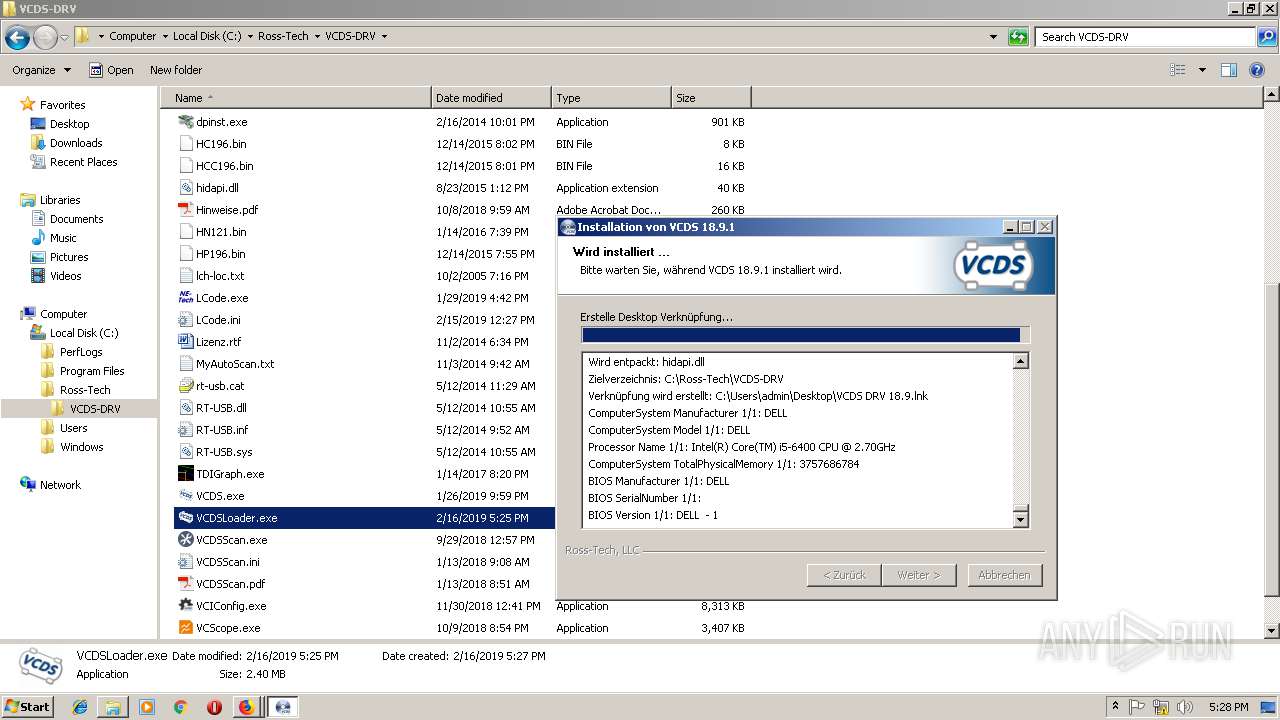Click the Explorer Back navigation arrow
1280x720 pixels.
(x=17, y=38)
